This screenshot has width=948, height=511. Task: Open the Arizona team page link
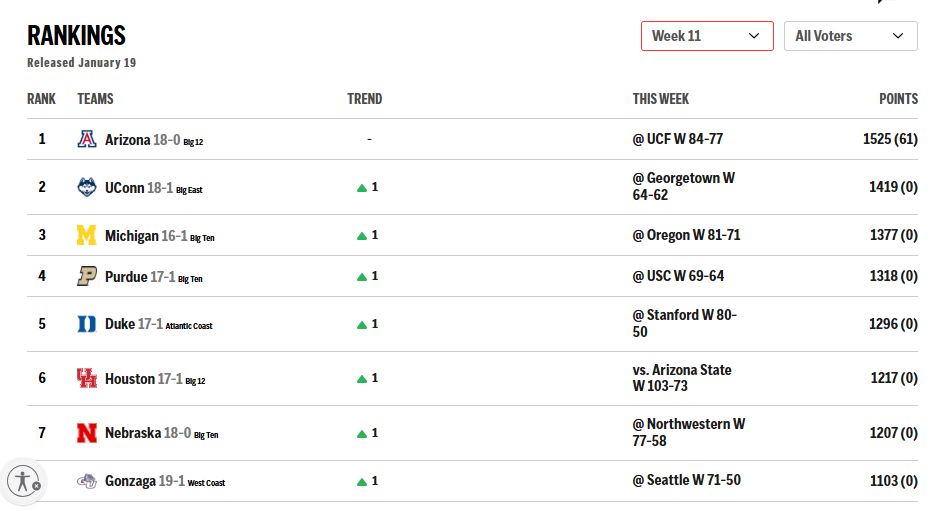pos(127,140)
